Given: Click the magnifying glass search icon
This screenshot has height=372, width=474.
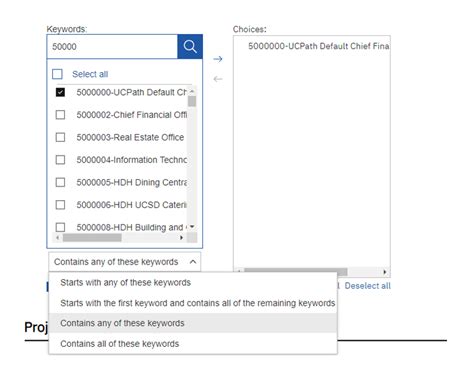Looking at the screenshot, I should pos(190,47).
